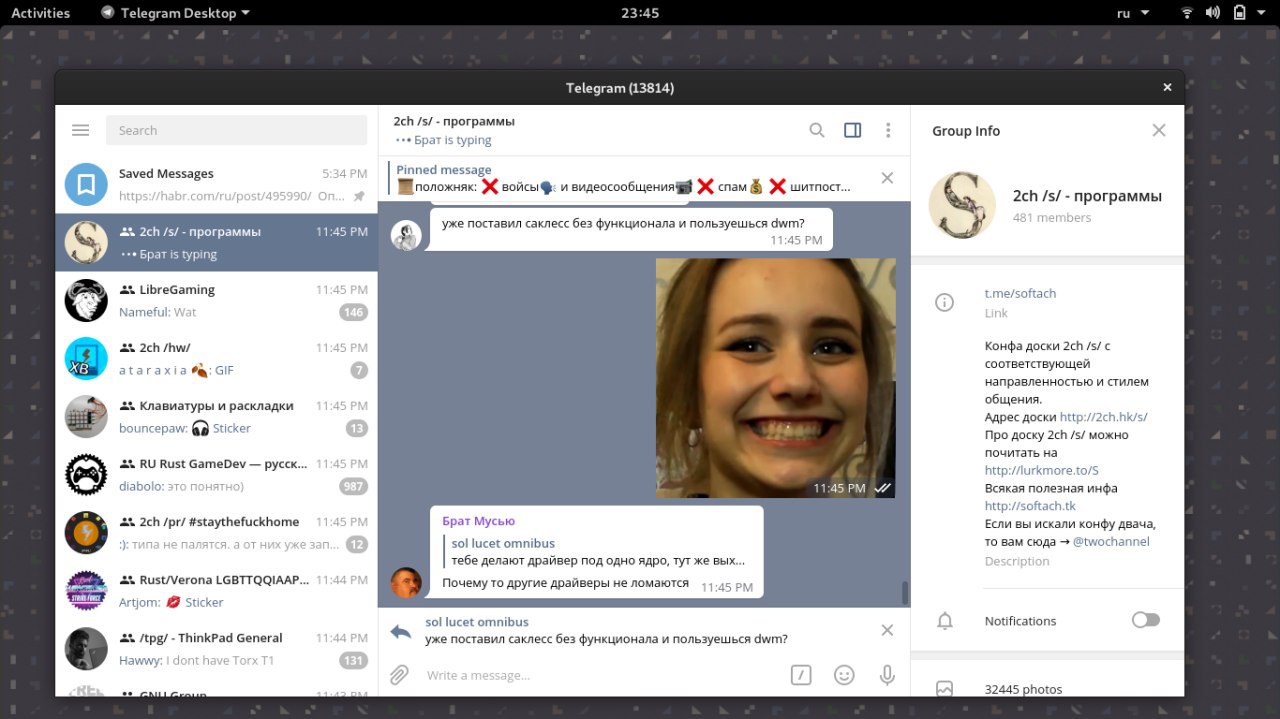
Task: Expand the top bar system menu arrow
Action: [1262, 13]
